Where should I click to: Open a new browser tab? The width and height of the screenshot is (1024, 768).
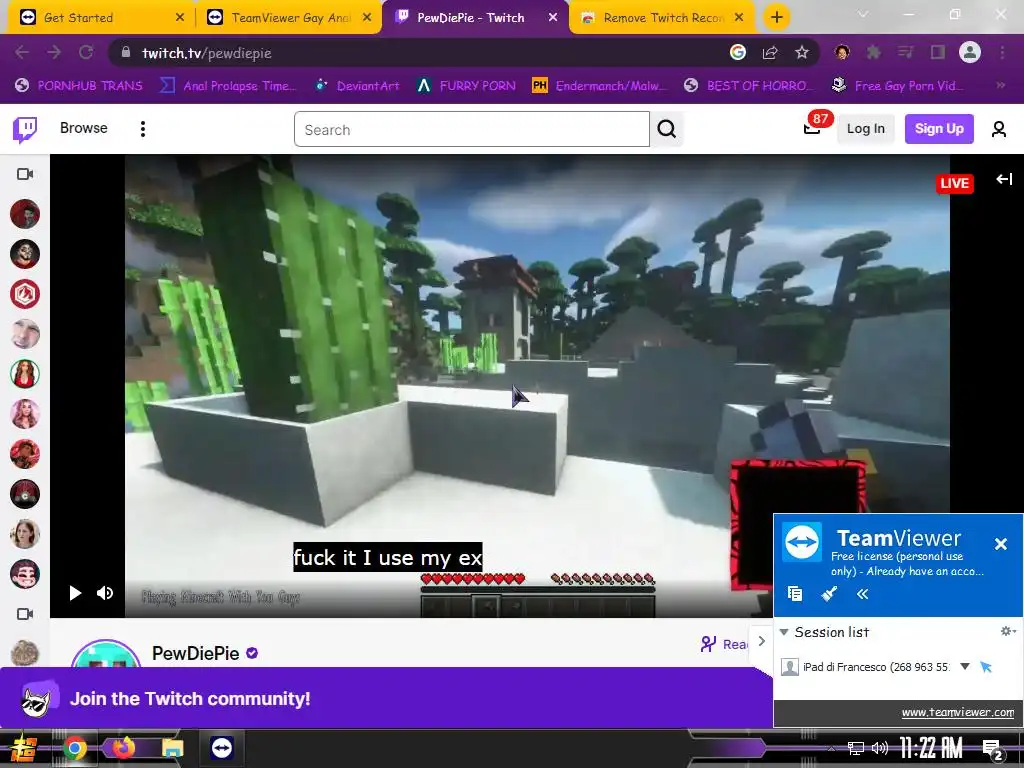tap(776, 18)
